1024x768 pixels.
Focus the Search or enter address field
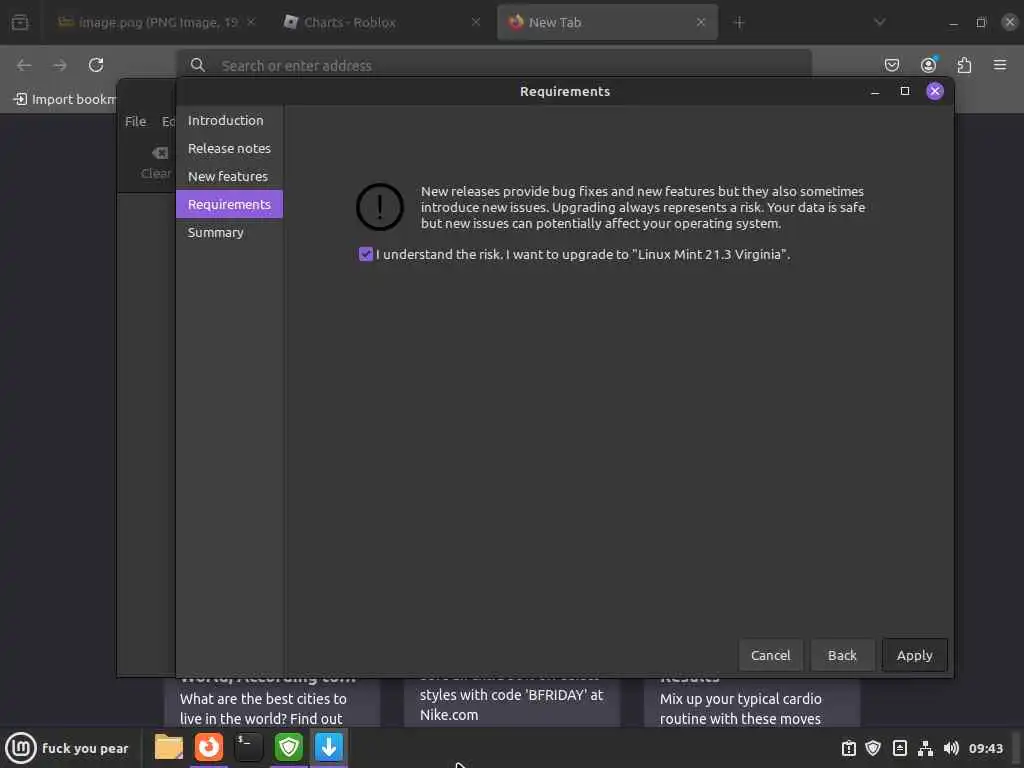tap(494, 65)
